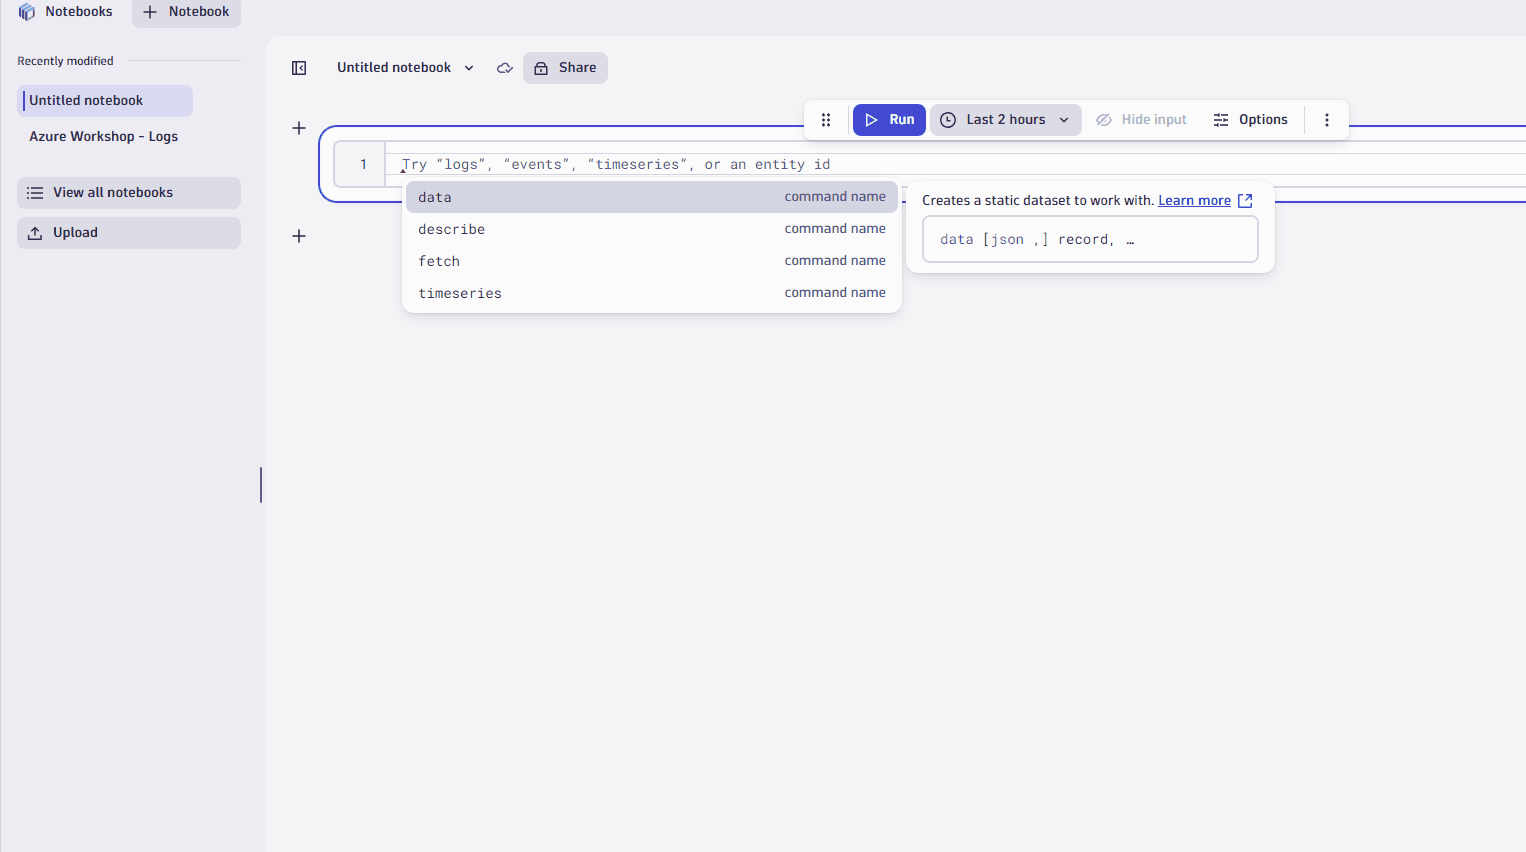Open Azure Workshop - Logs notebook
Screen dimensions: 1526x852
pos(104,137)
